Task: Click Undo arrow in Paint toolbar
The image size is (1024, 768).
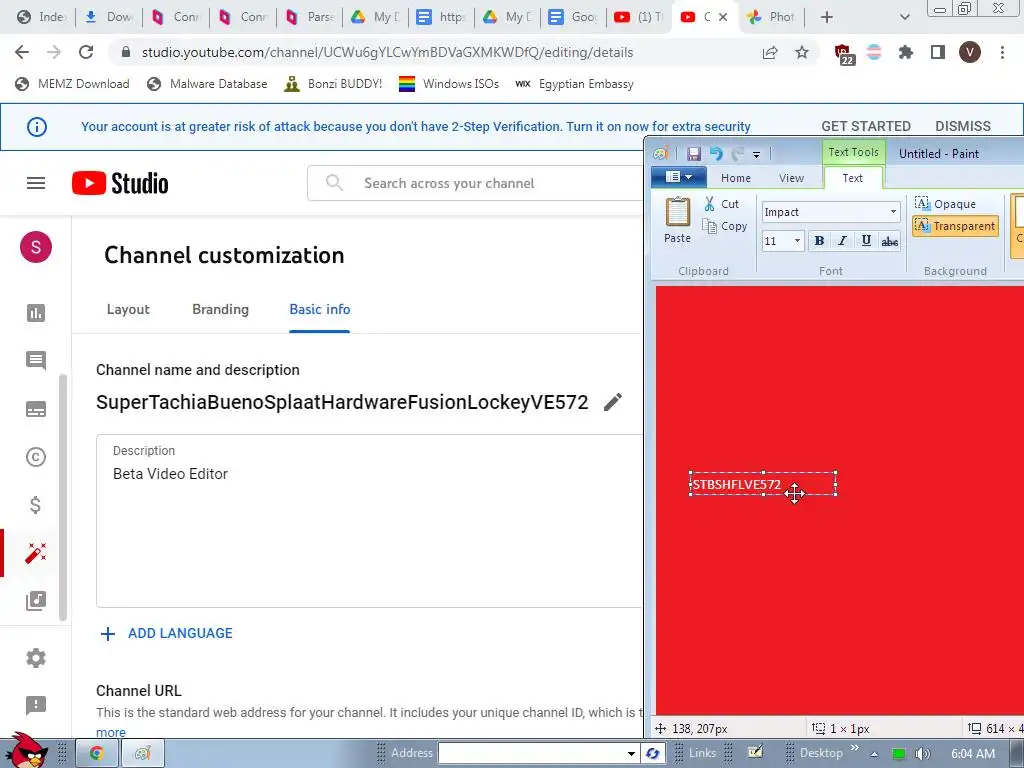Action: 716,153
